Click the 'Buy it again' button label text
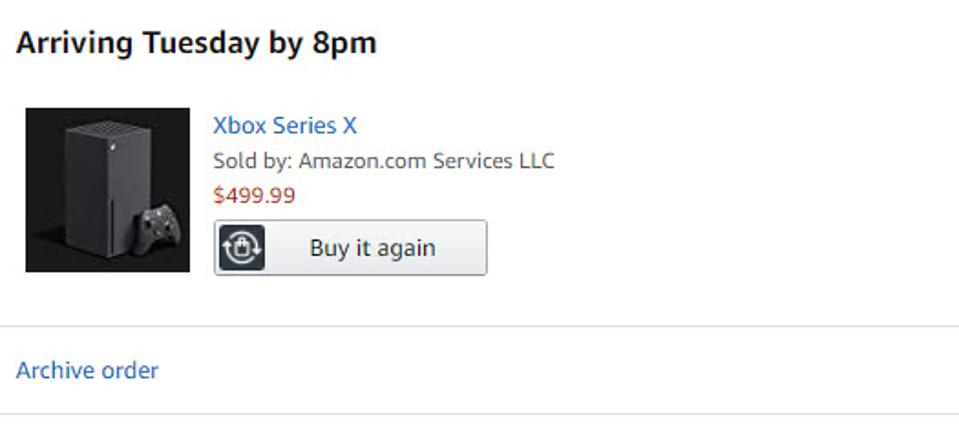Viewport: 959px width, 424px height. (x=372, y=248)
